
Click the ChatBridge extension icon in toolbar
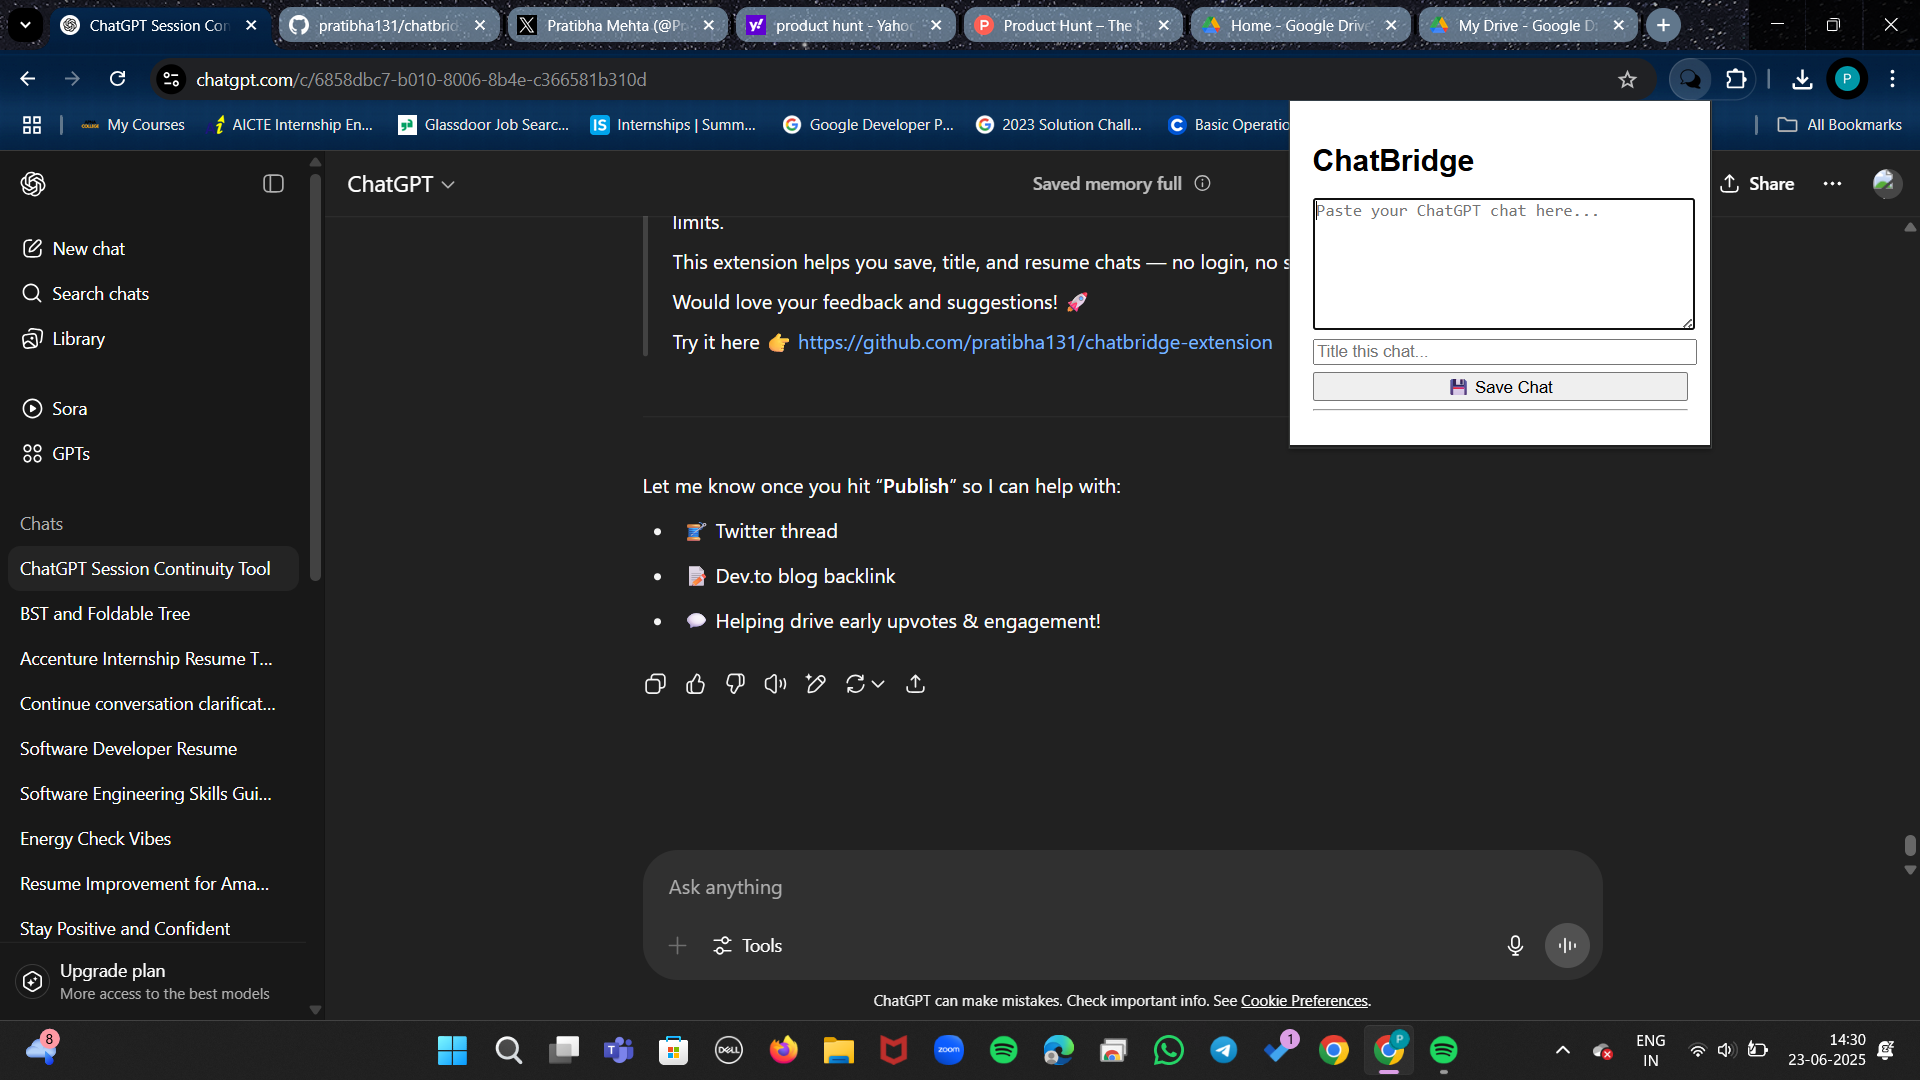point(1690,79)
